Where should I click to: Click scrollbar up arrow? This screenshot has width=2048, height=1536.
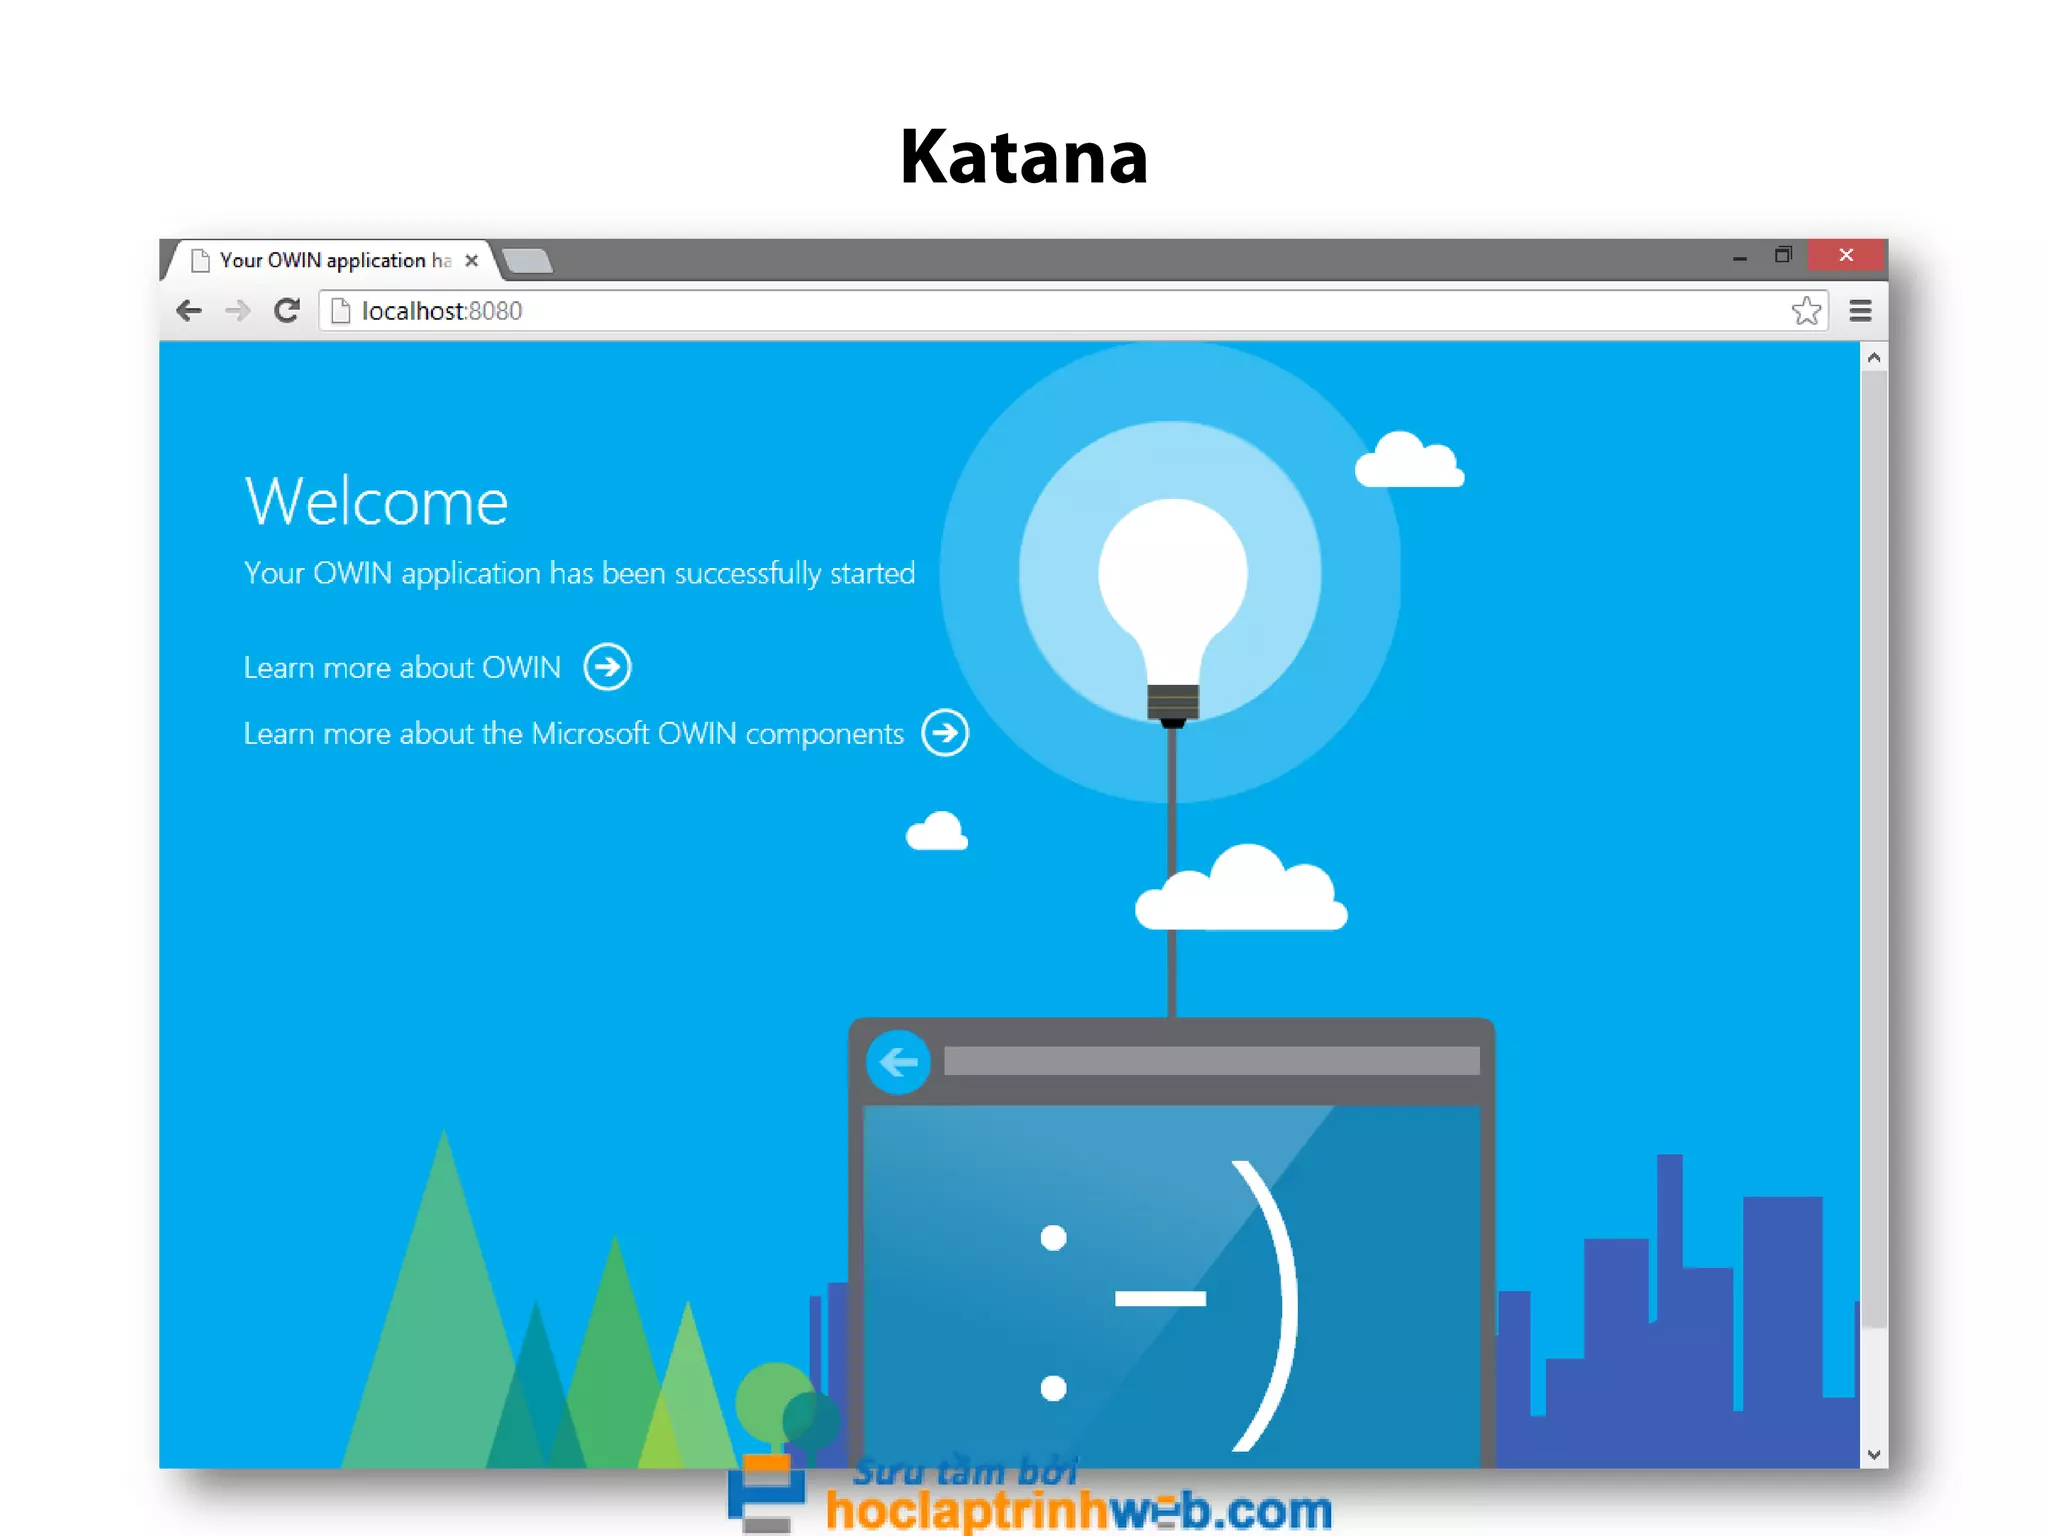pyautogui.click(x=1874, y=357)
